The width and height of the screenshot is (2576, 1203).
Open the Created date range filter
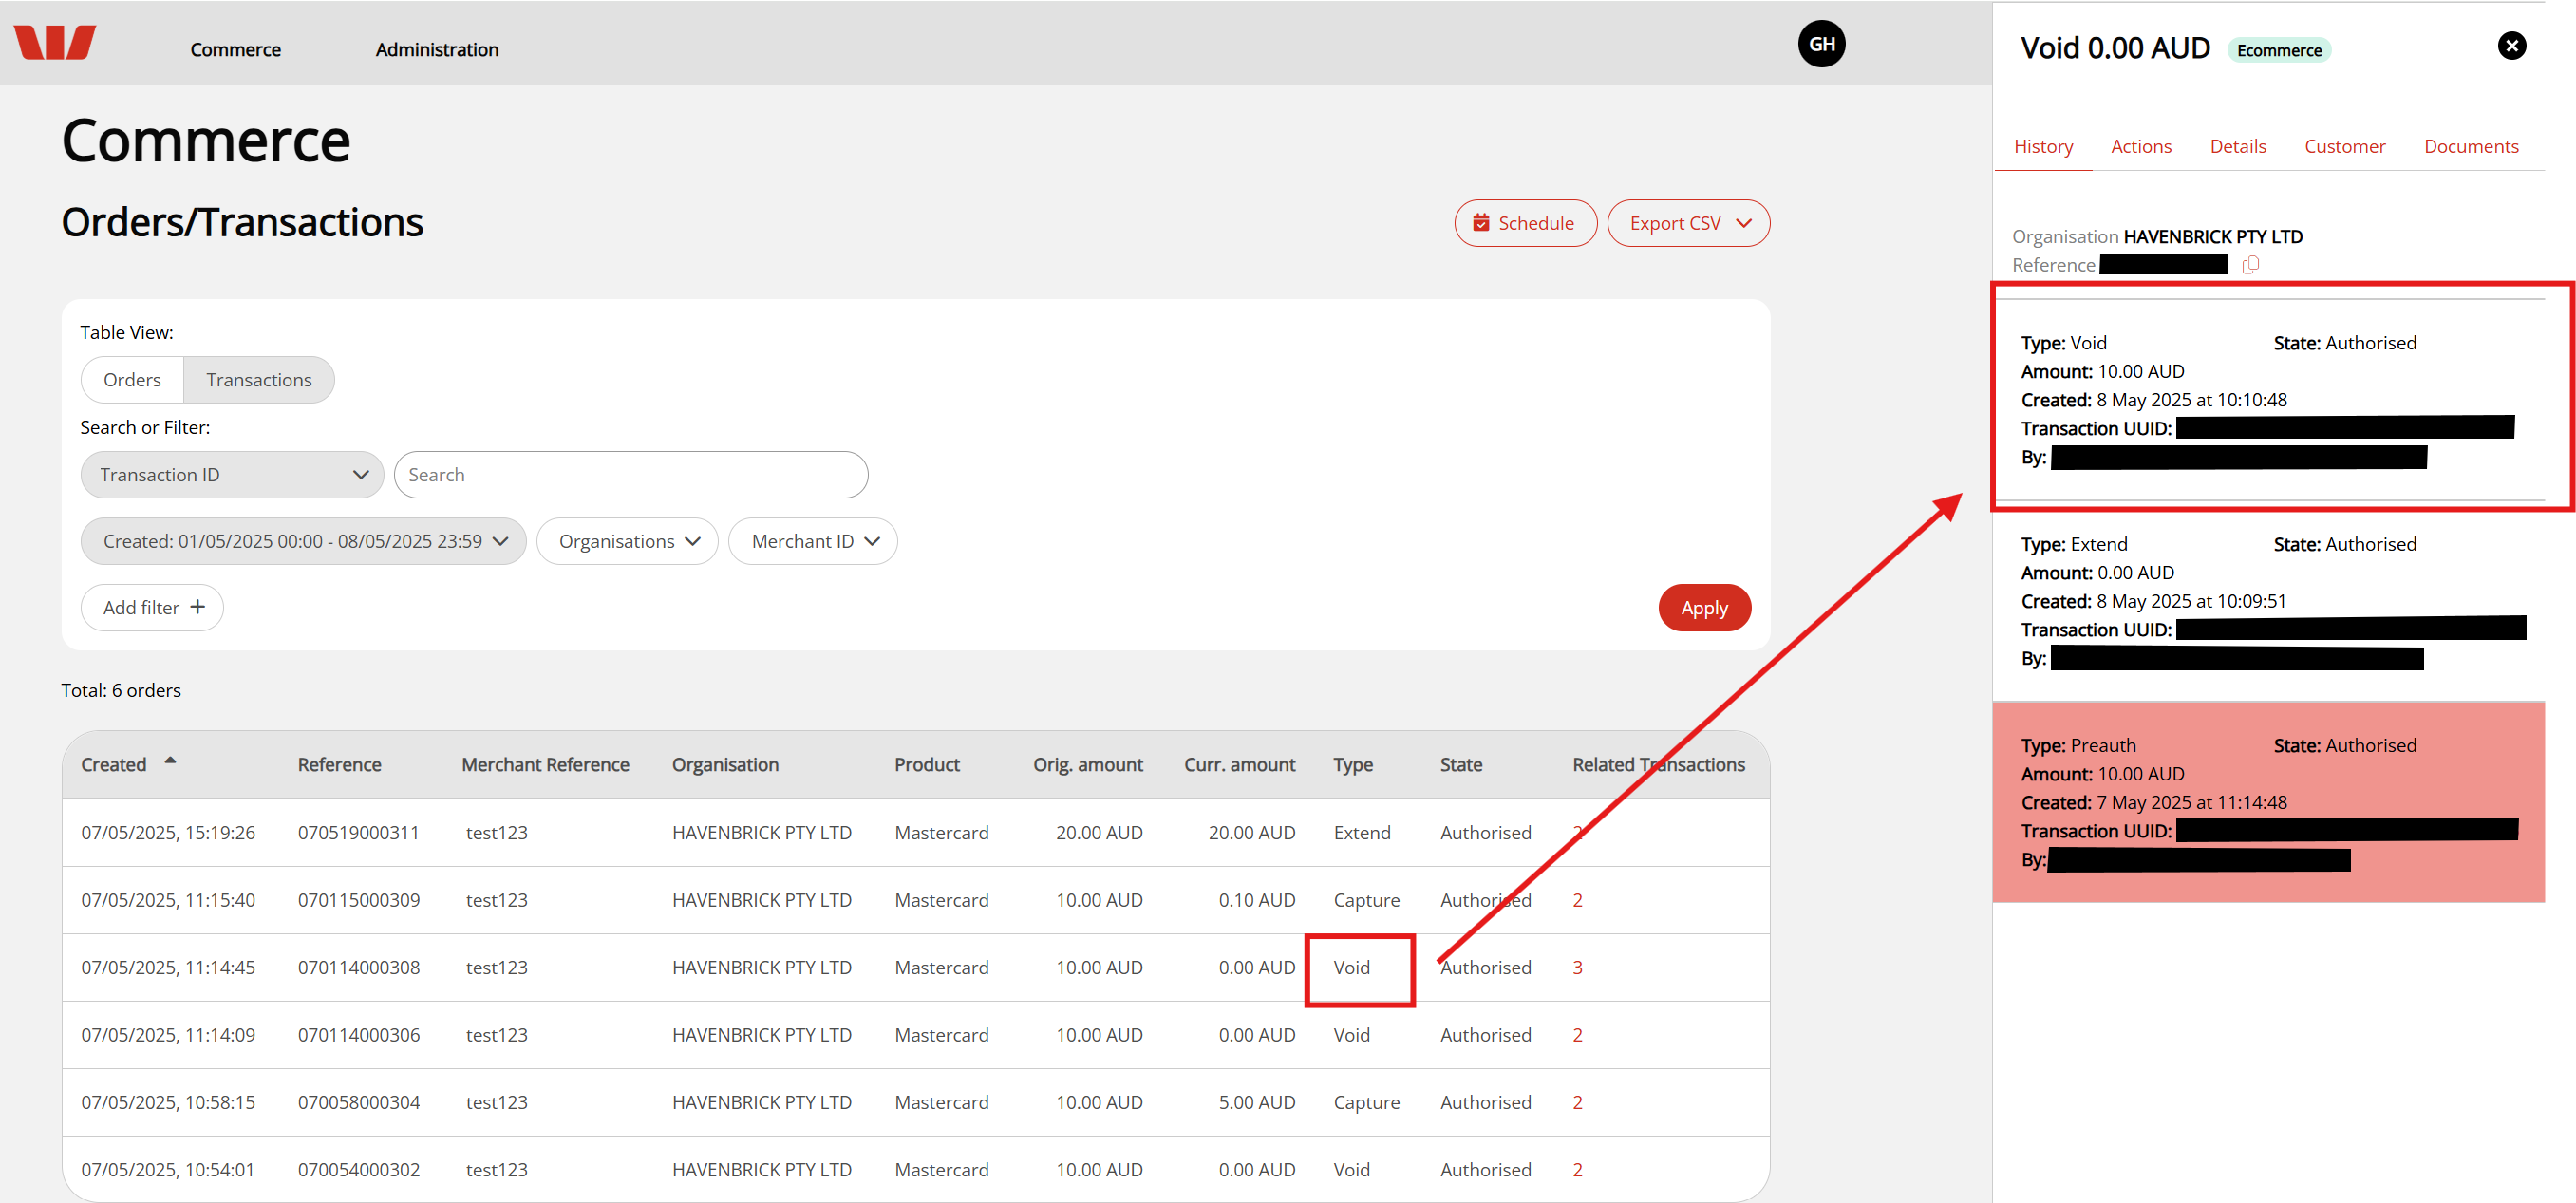point(303,541)
